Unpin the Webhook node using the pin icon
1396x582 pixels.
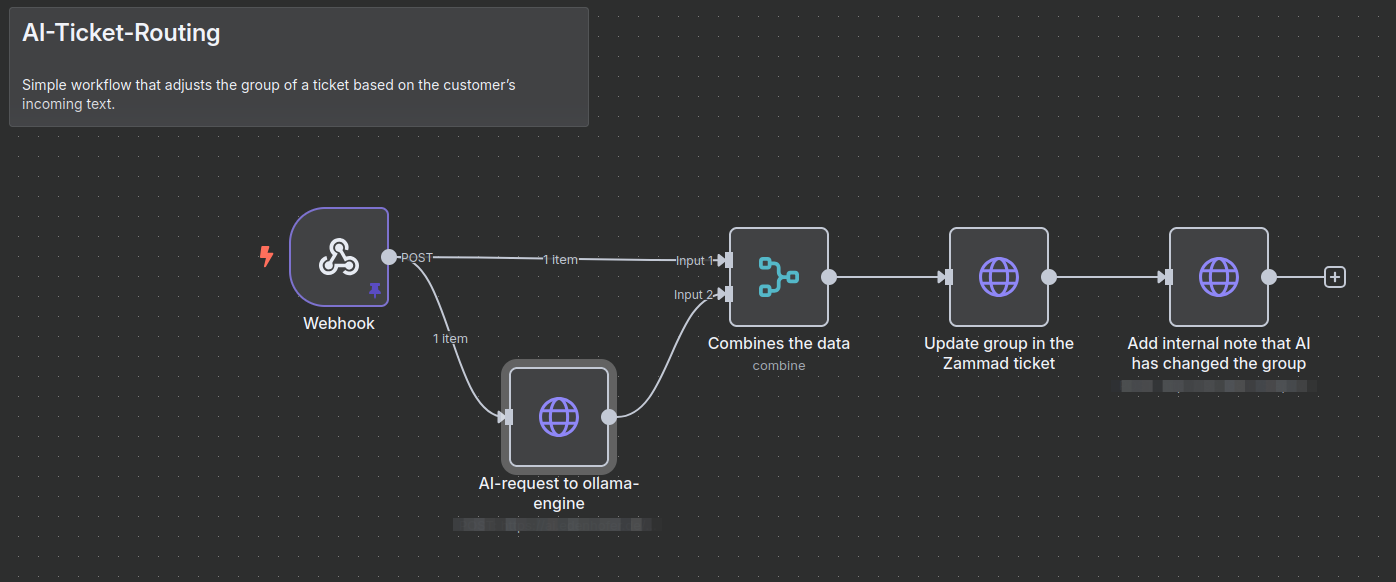(374, 290)
